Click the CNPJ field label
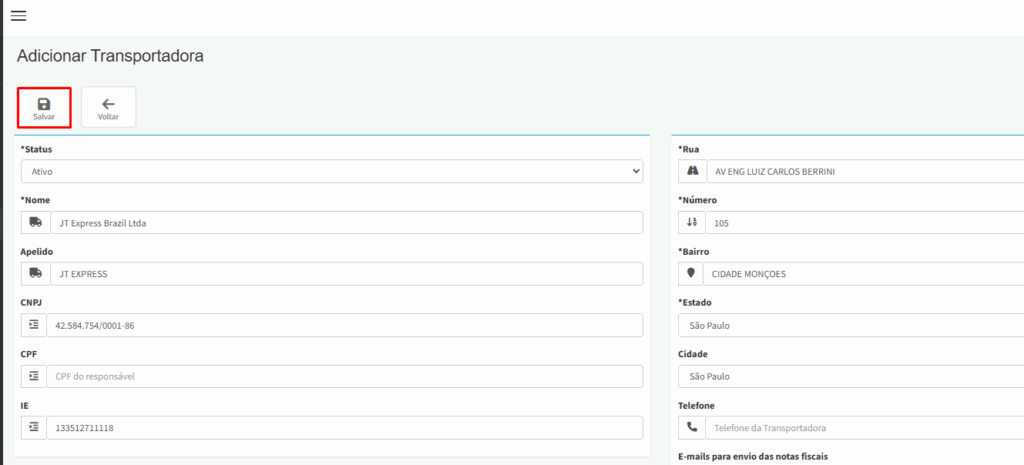The height and width of the screenshot is (465, 1024). (x=31, y=302)
